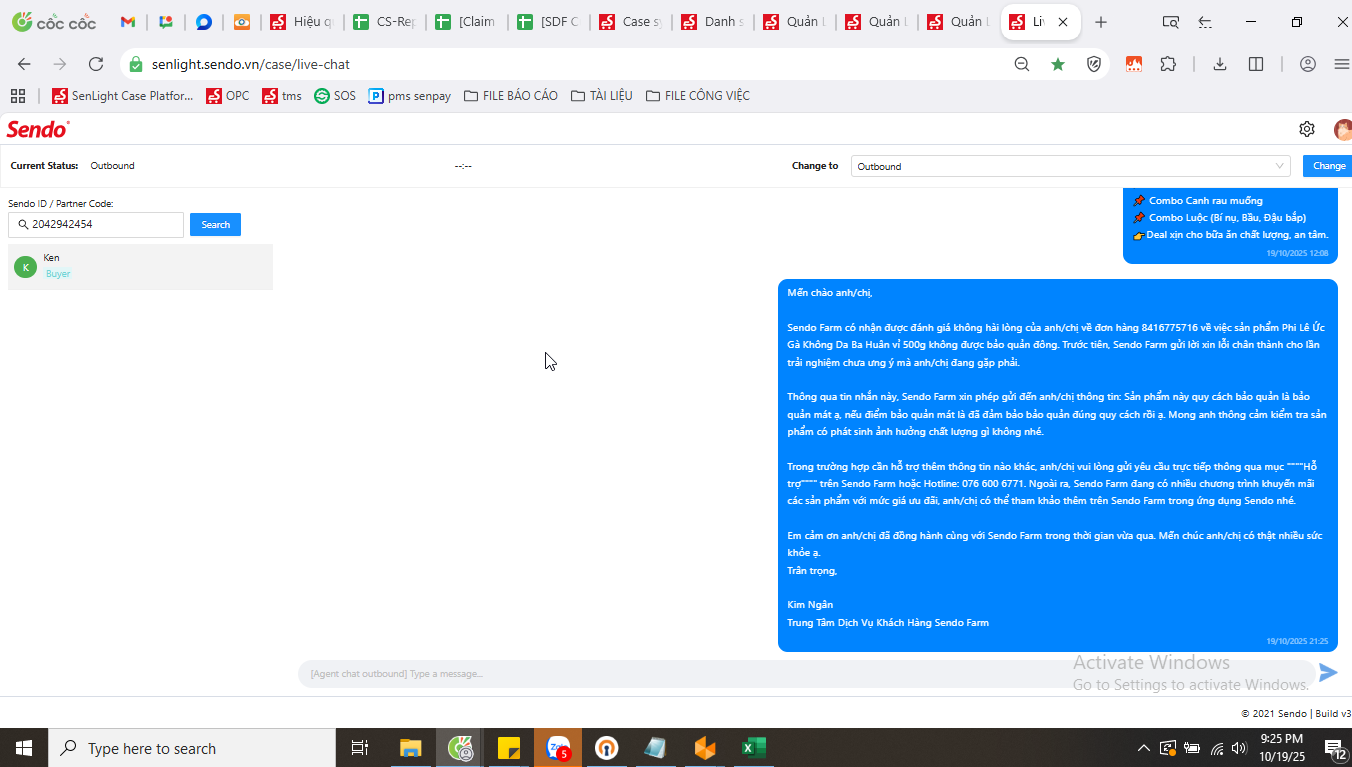Open FILE BÁO CÁO bookmark folder
Screen dimensions: 1352x767
coord(511,96)
